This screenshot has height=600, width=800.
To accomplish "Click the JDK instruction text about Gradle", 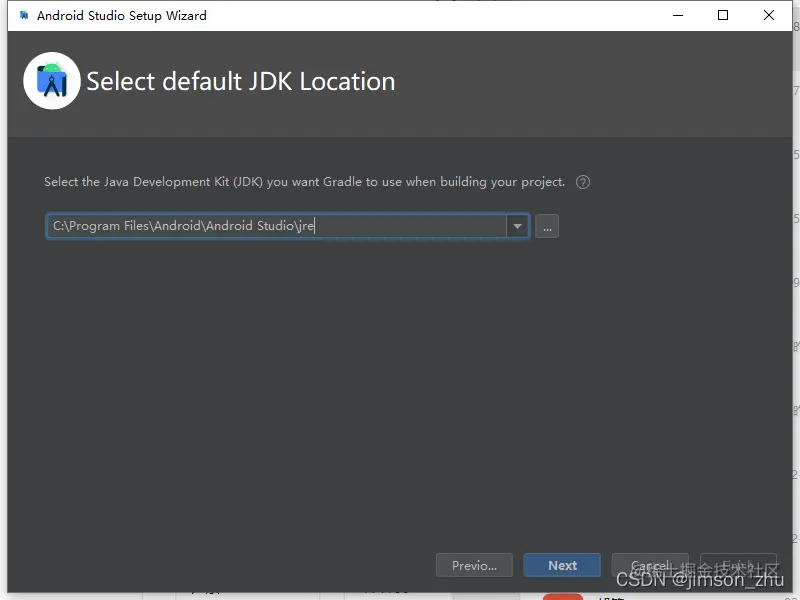I will pos(305,182).
